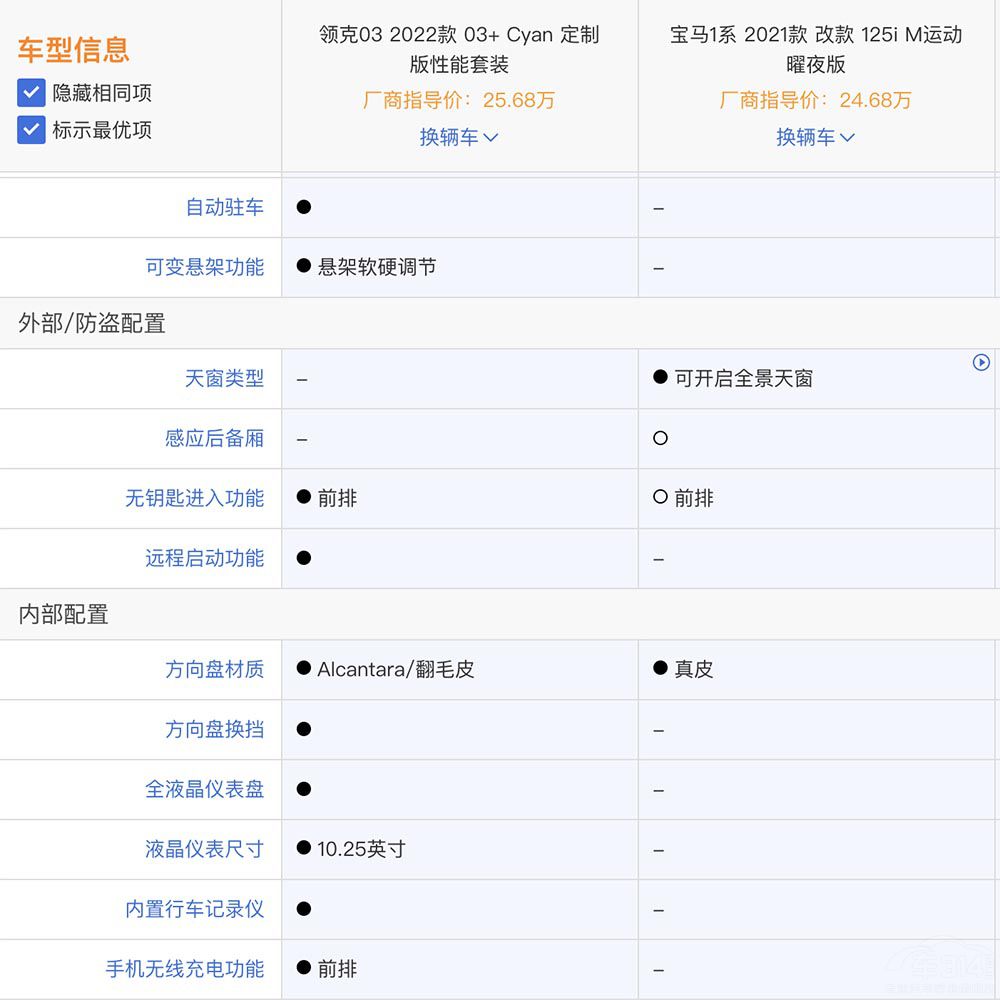Click the 方向盘材质 row label
This screenshot has width=1000, height=1000.
215,669
